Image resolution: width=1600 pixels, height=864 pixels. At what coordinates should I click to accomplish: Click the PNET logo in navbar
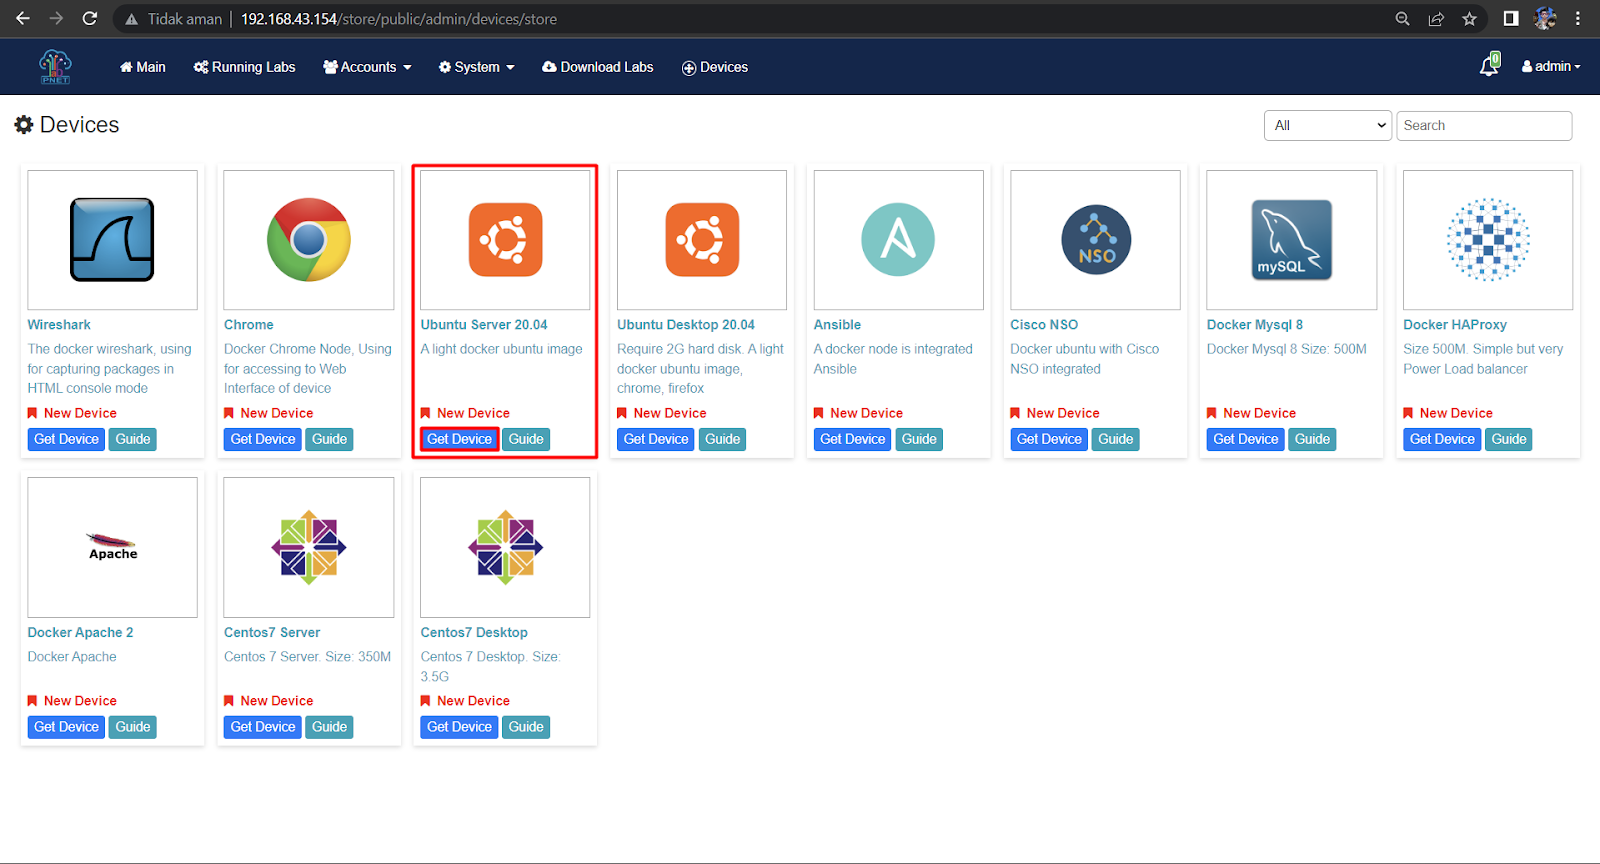coord(55,67)
